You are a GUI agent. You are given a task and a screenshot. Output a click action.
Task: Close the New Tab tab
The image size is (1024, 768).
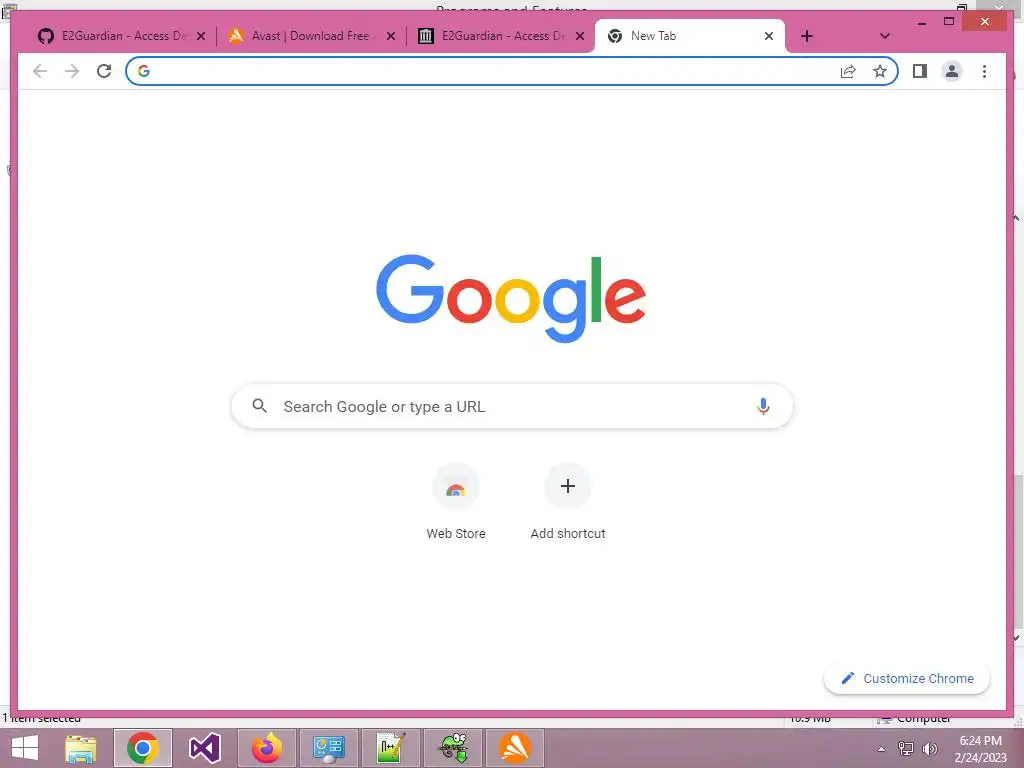click(x=769, y=36)
